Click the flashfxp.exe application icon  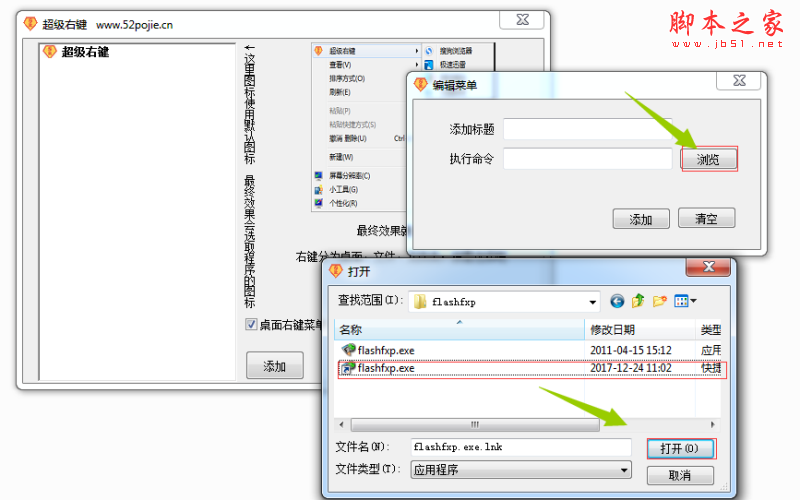pos(348,350)
